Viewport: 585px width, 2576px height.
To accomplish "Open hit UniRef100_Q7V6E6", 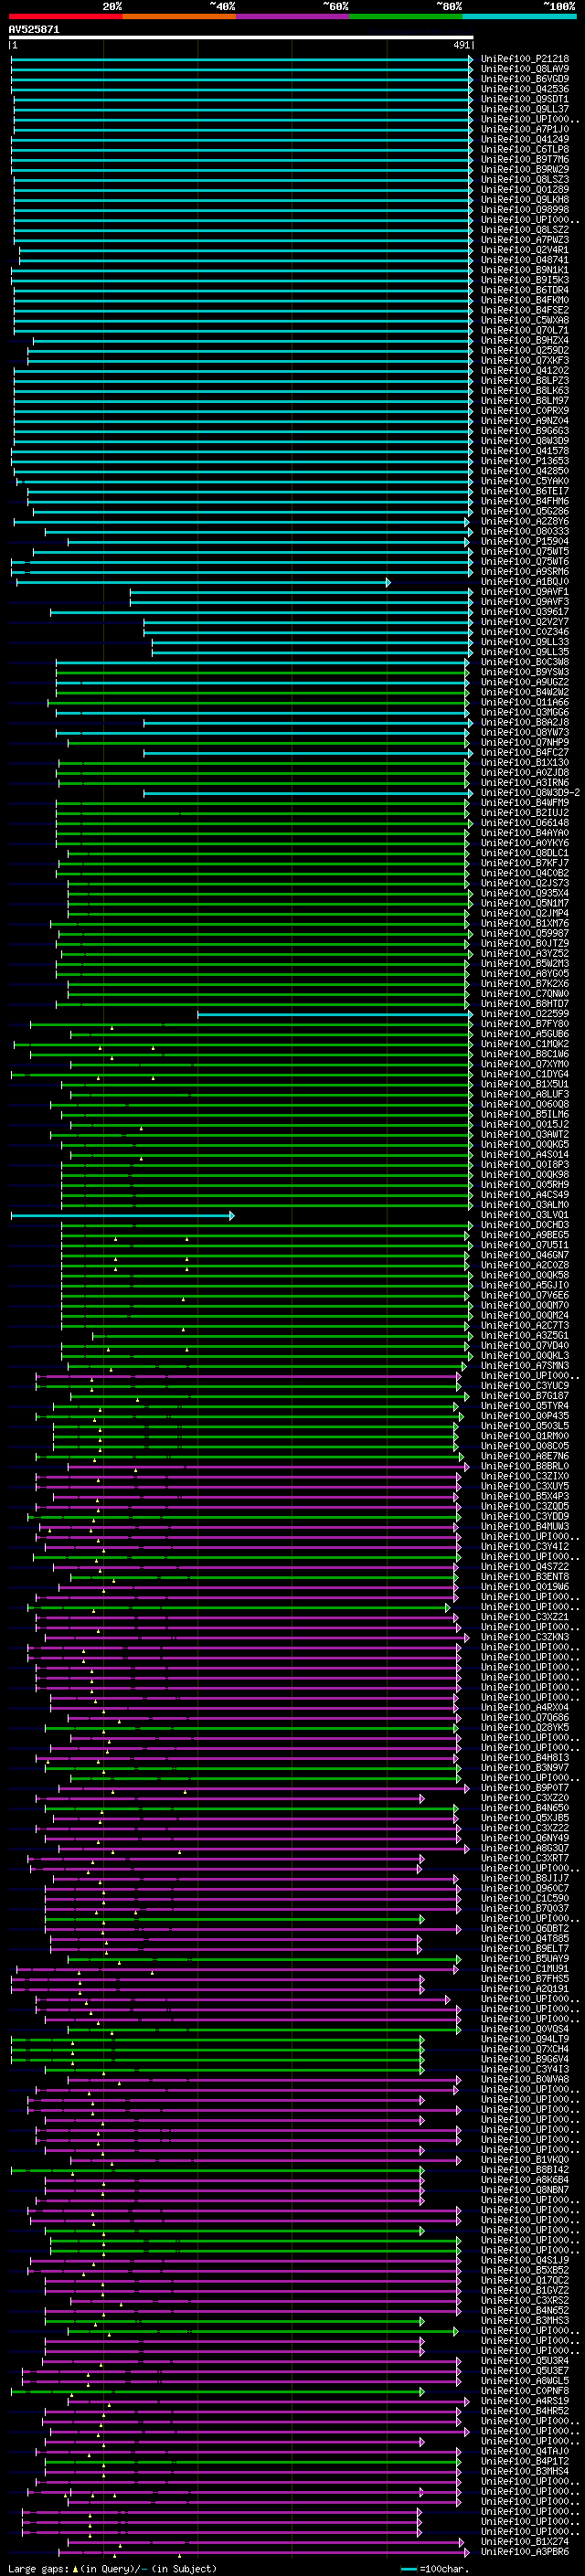I will tap(525, 1296).
